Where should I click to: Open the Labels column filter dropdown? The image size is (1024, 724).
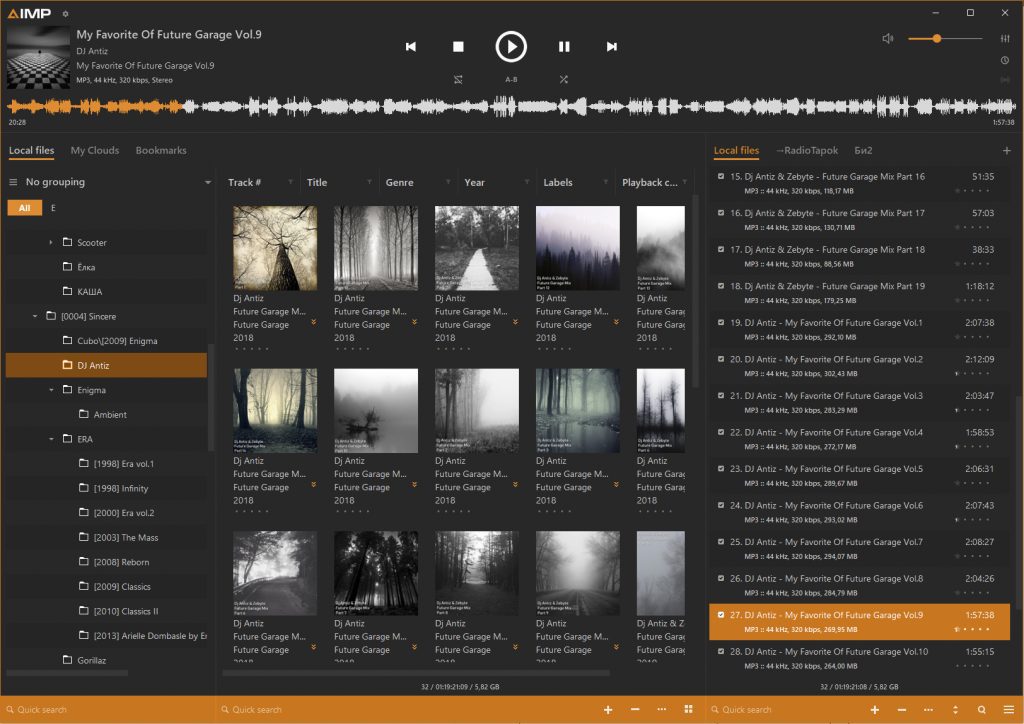tap(605, 182)
